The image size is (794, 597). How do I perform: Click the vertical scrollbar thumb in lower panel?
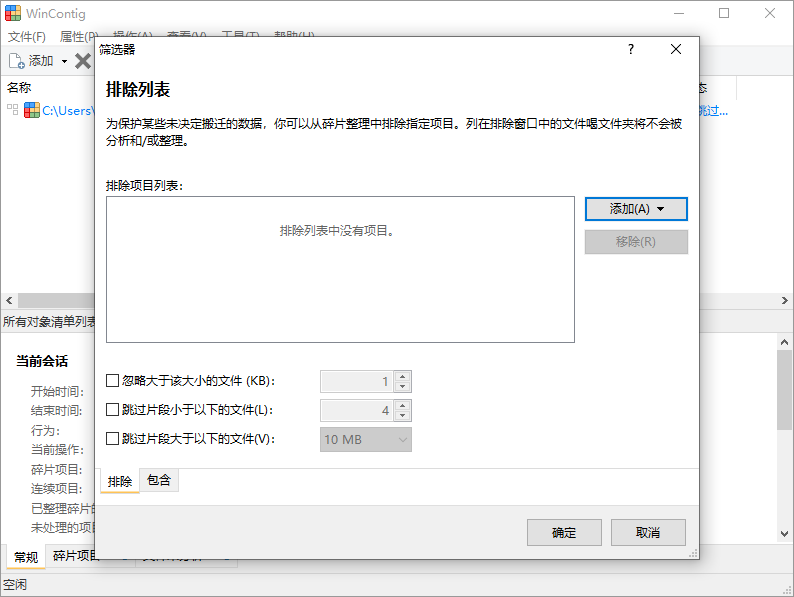784,390
